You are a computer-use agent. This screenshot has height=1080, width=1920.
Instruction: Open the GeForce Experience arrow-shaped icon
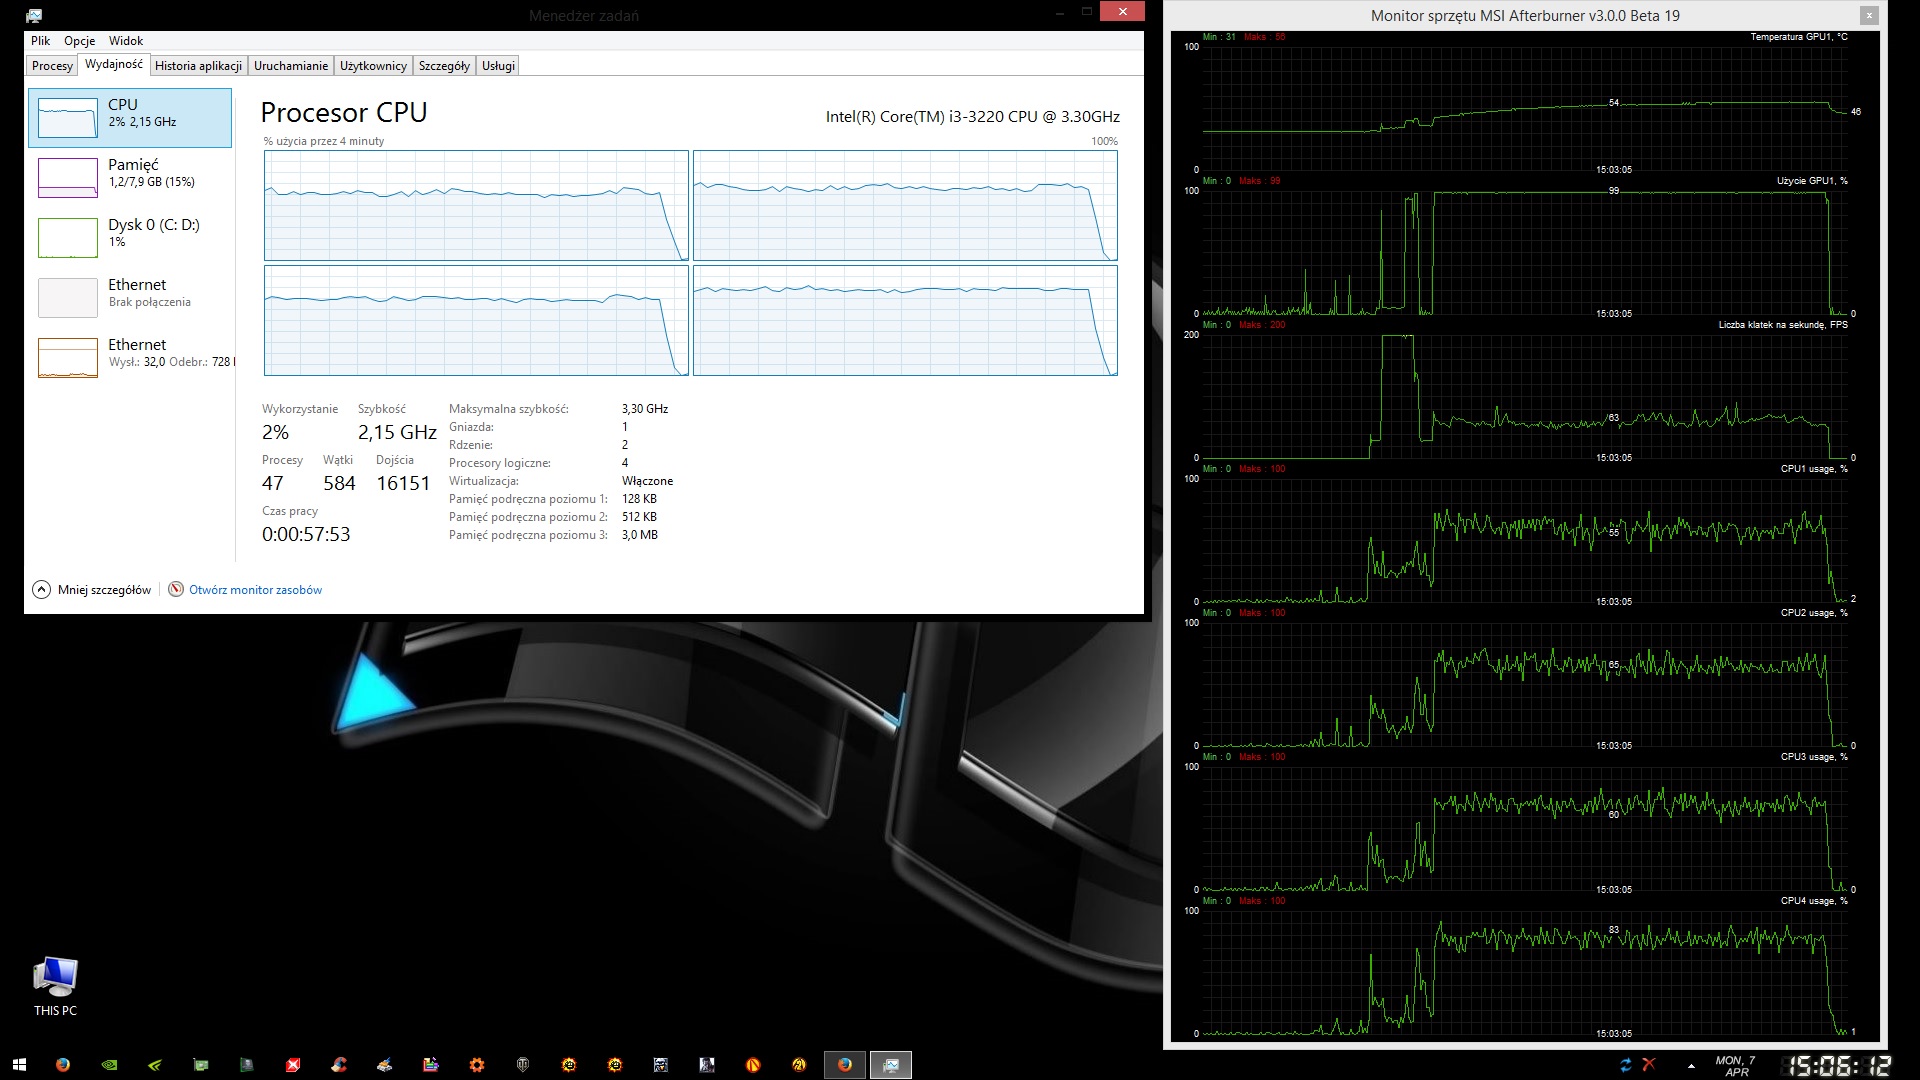click(155, 1065)
